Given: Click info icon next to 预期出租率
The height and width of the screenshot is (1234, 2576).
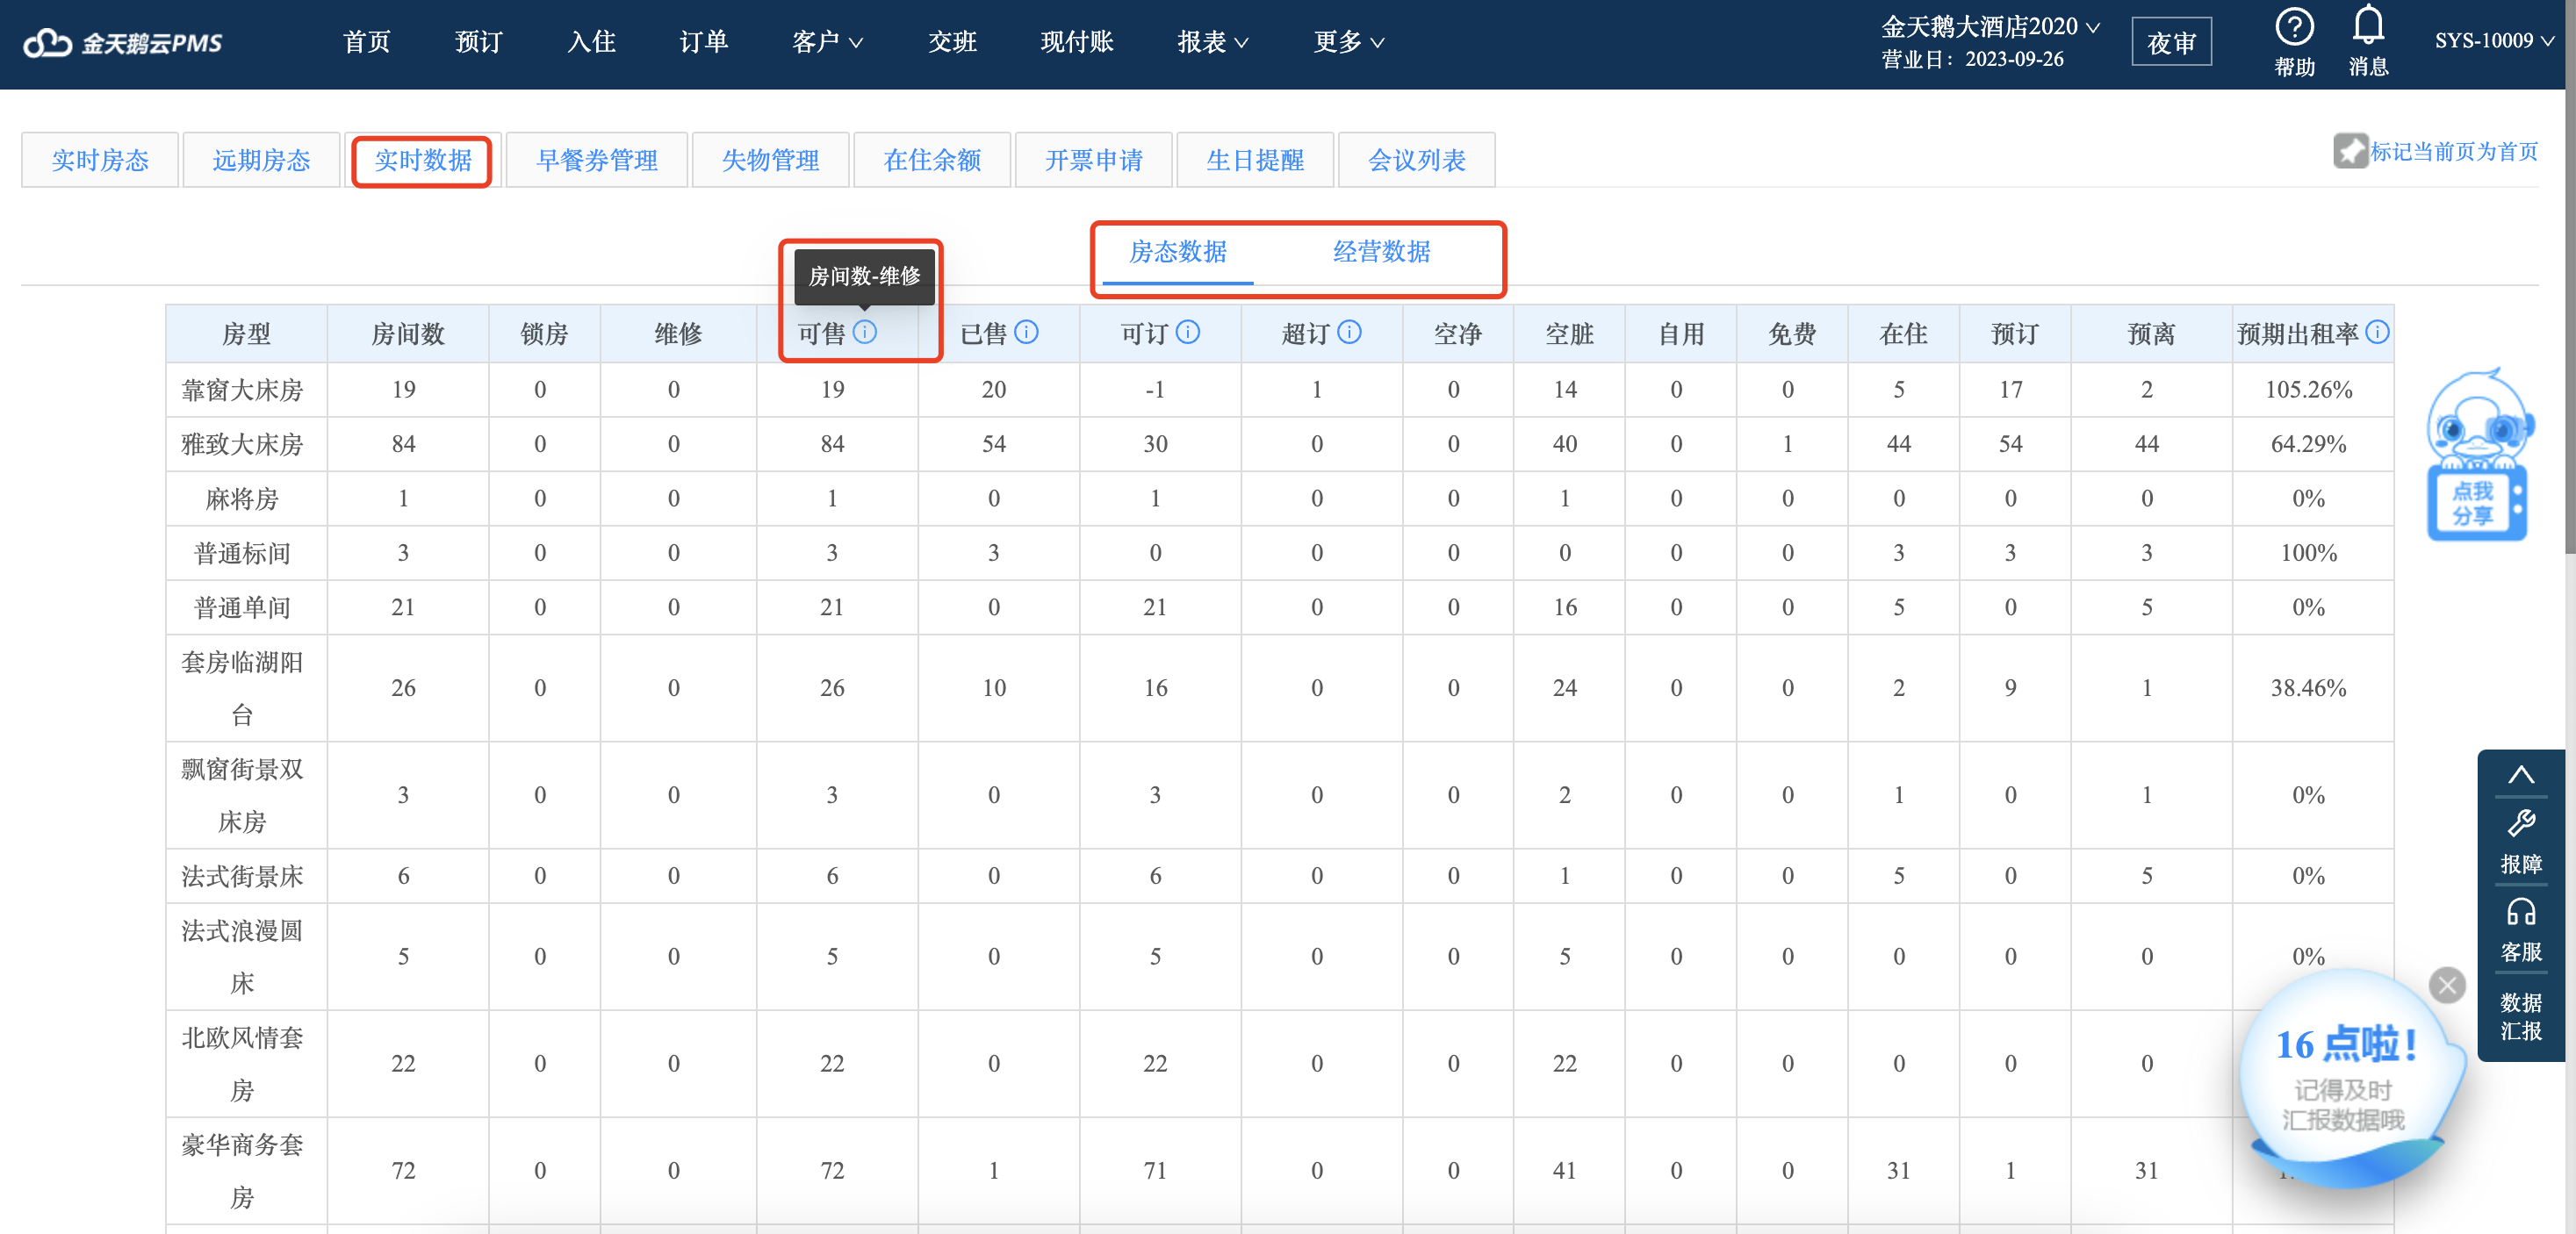Looking at the screenshot, I should [2378, 332].
